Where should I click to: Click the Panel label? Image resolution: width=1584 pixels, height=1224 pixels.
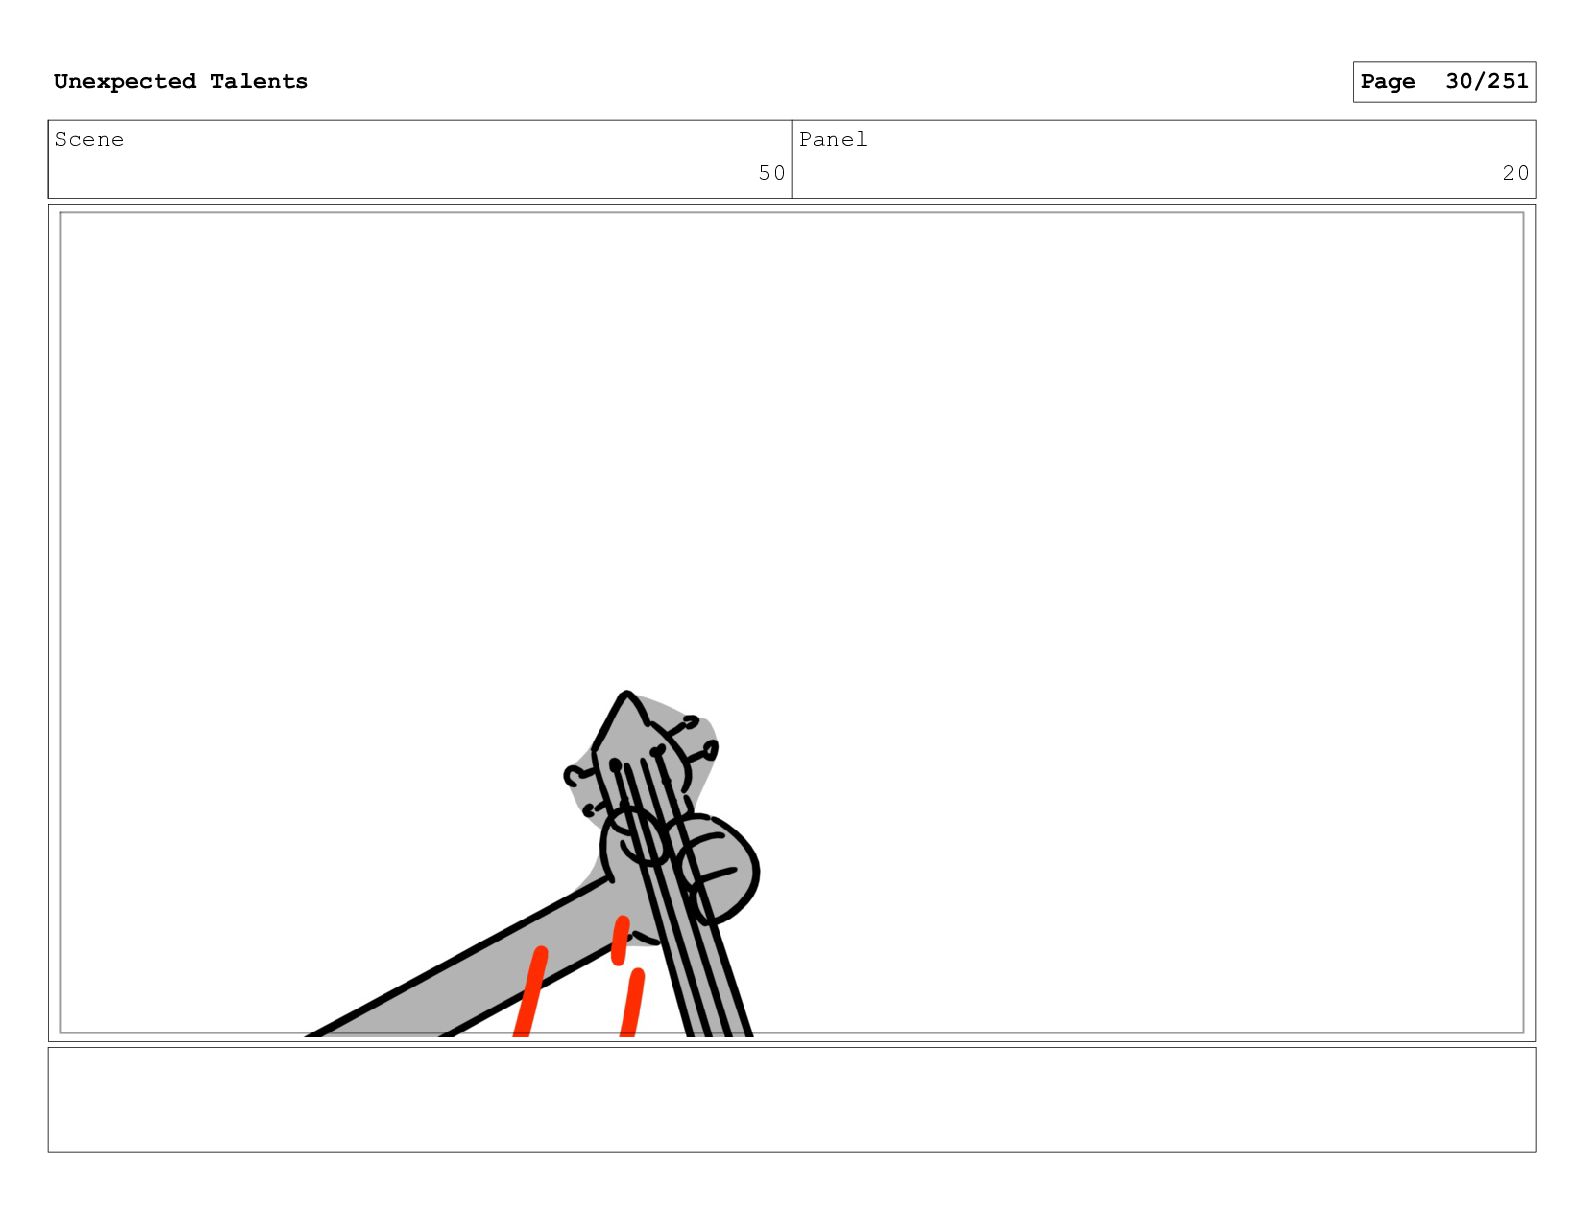coord(833,140)
